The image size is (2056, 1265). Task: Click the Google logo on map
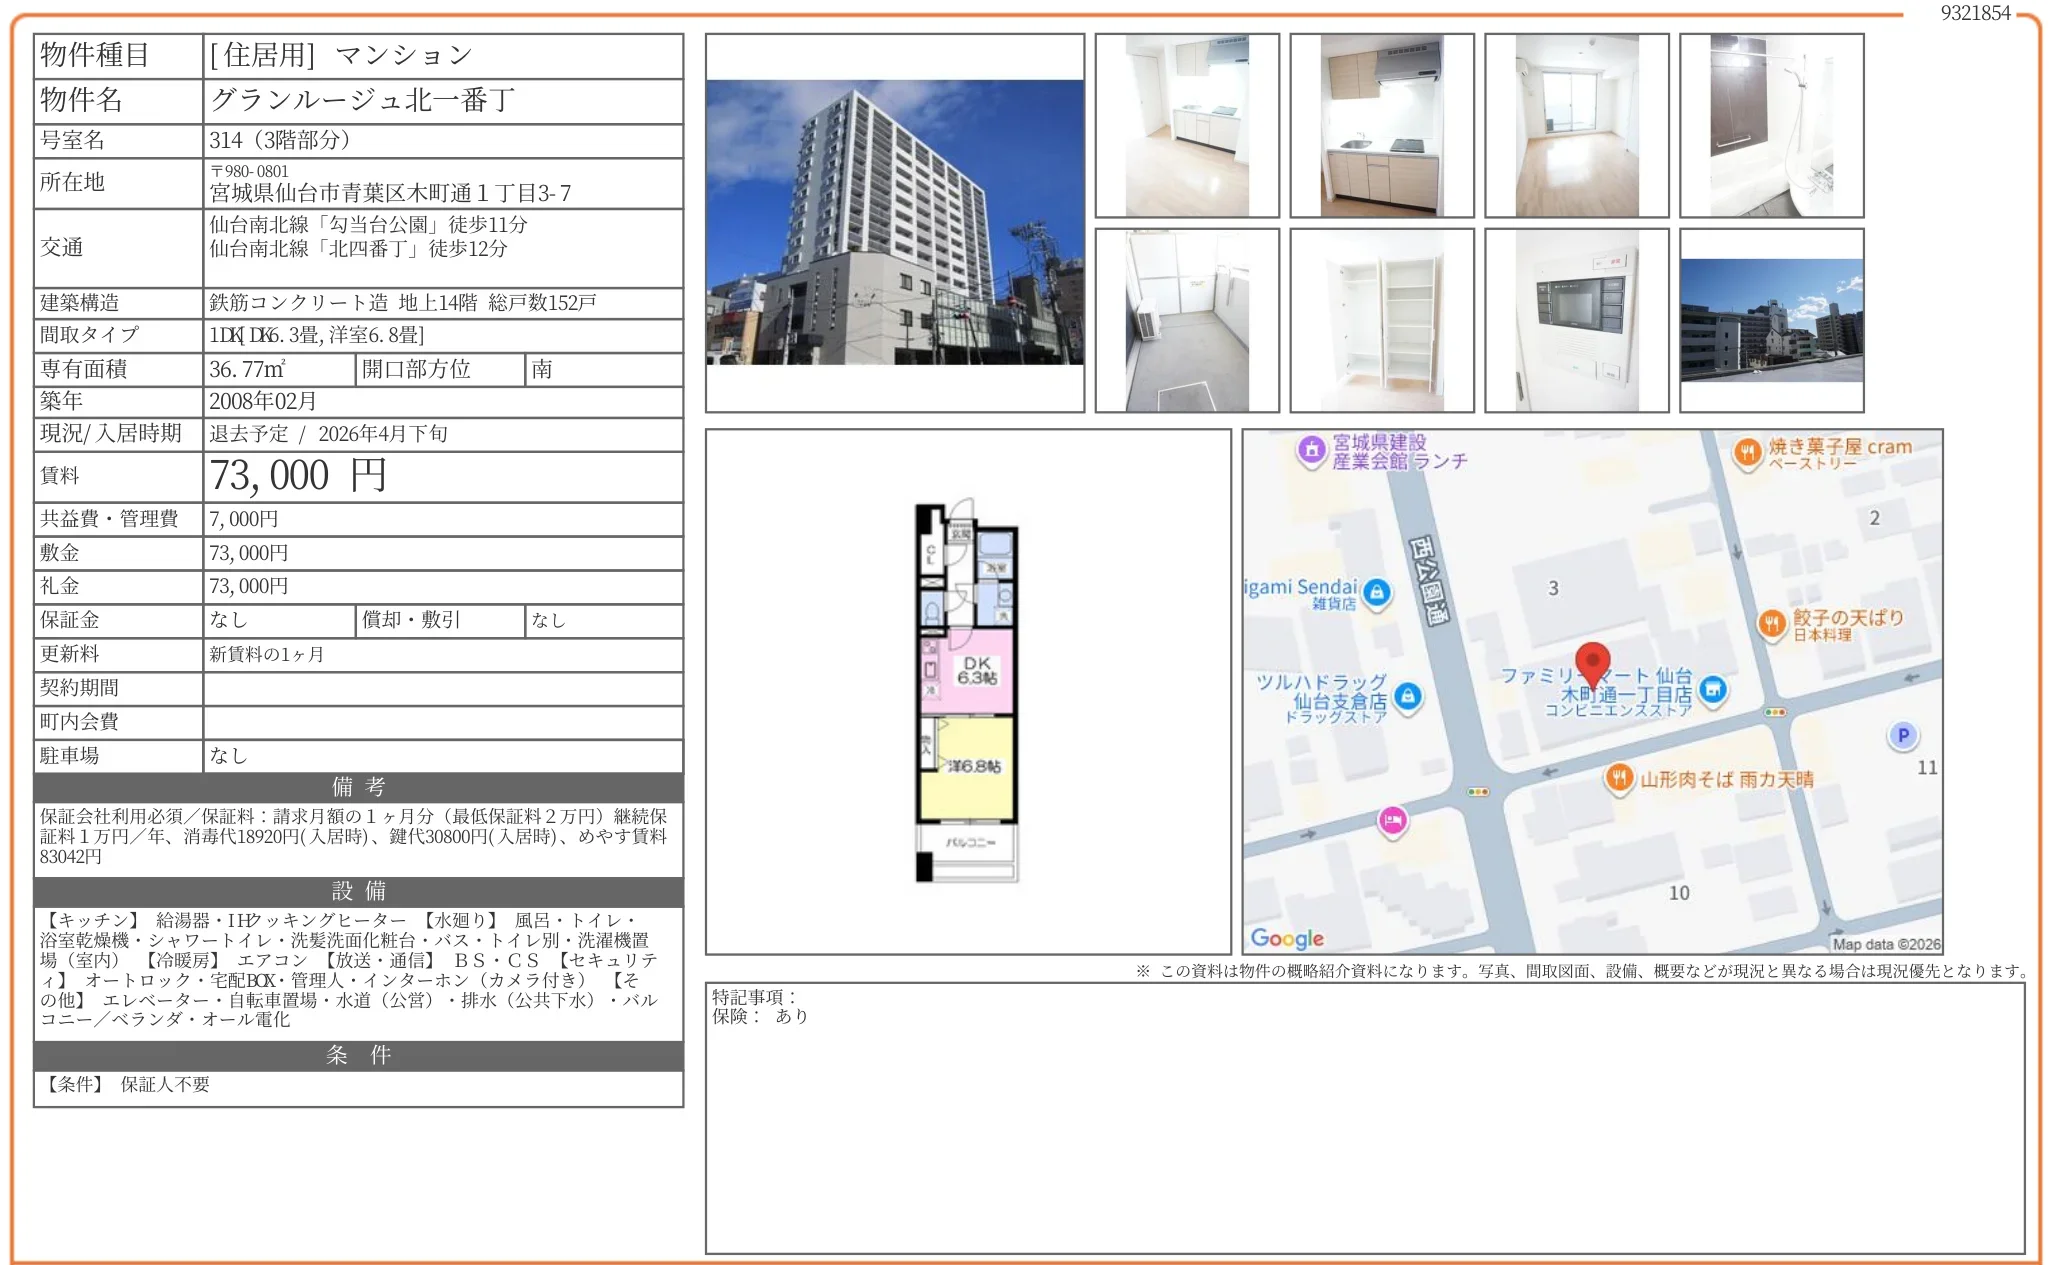pyautogui.click(x=1287, y=938)
